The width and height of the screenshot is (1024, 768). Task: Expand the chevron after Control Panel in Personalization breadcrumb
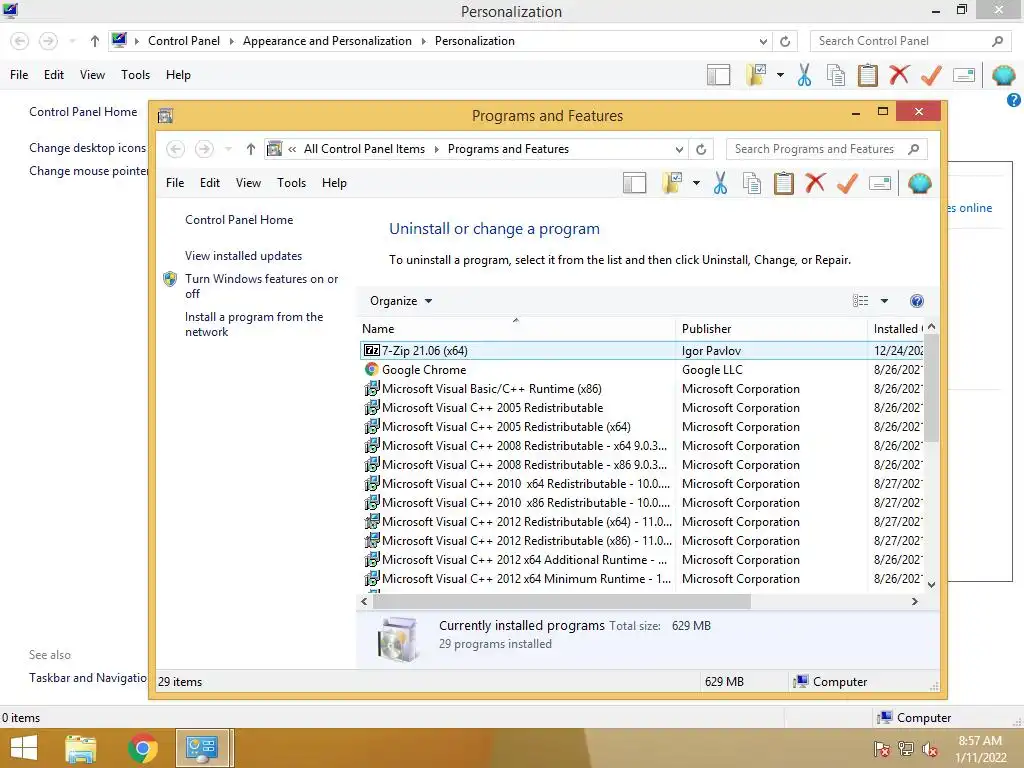(x=231, y=41)
